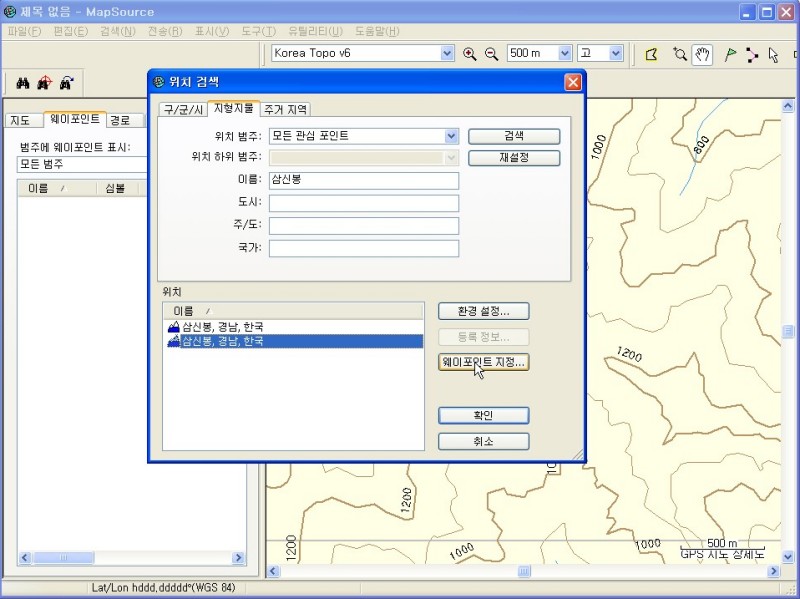Click the recently found places binoculars icon
This screenshot has height=599, width=800.
coord(66,83)
